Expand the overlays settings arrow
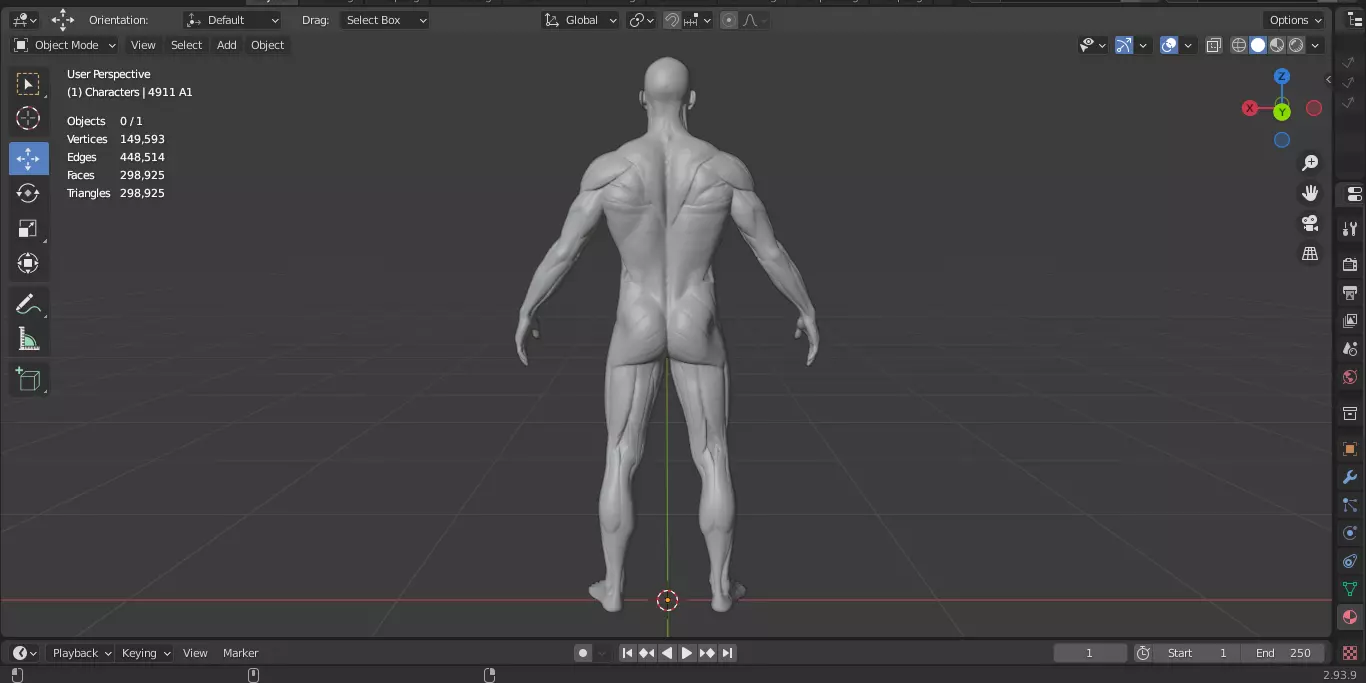 [x=1187, y=45]
